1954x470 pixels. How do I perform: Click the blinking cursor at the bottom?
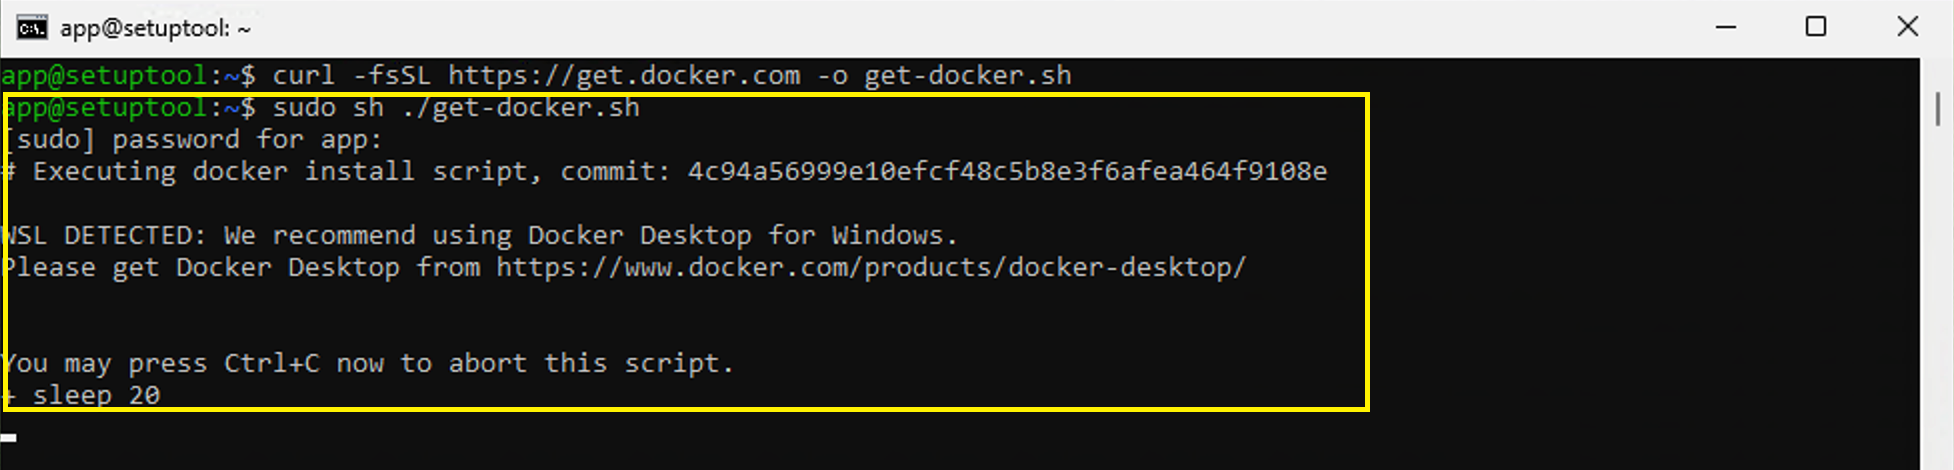[9, 437]
